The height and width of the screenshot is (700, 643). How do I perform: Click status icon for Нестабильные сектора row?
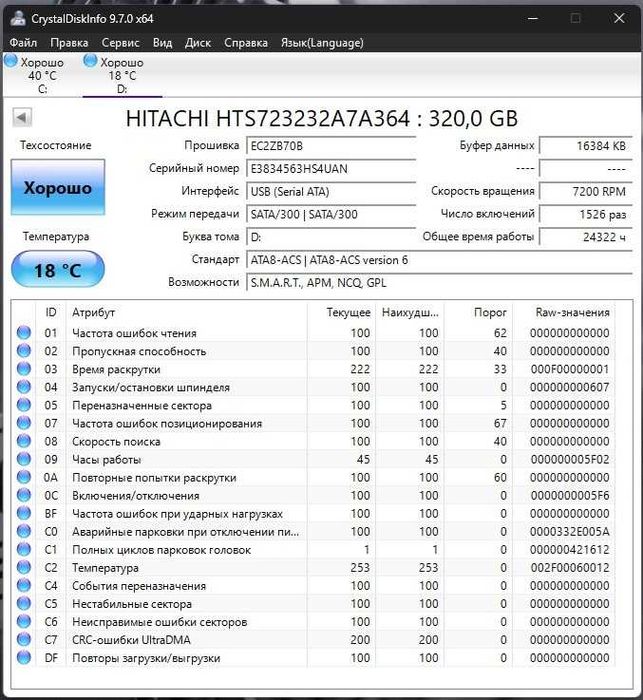24,604
